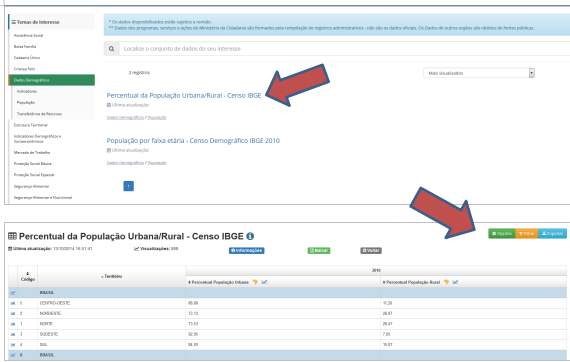Click the search magnifier icon
Image resolution: width=570 pixels, height=362 pixels.
point(112,49)
